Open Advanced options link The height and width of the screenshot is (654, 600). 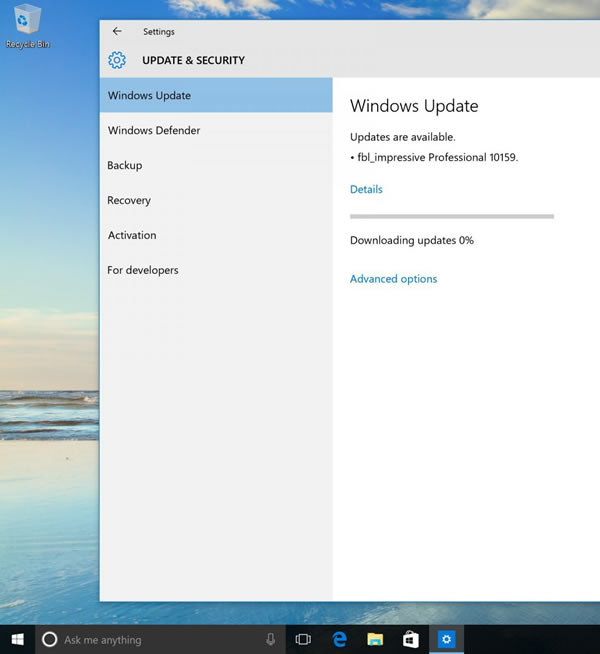[x=393, y=279]
